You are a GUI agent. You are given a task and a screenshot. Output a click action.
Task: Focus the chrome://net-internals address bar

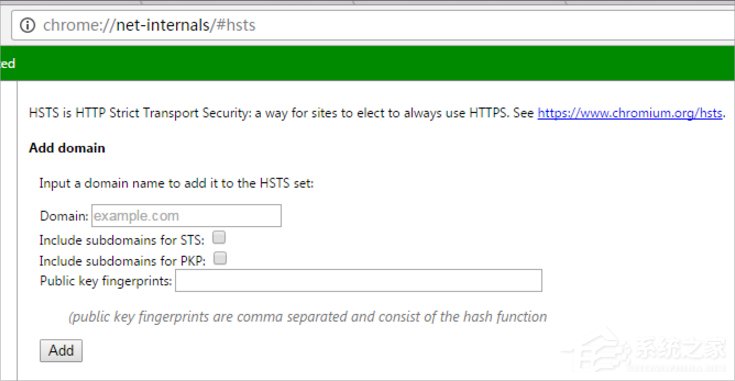(373, 25)
